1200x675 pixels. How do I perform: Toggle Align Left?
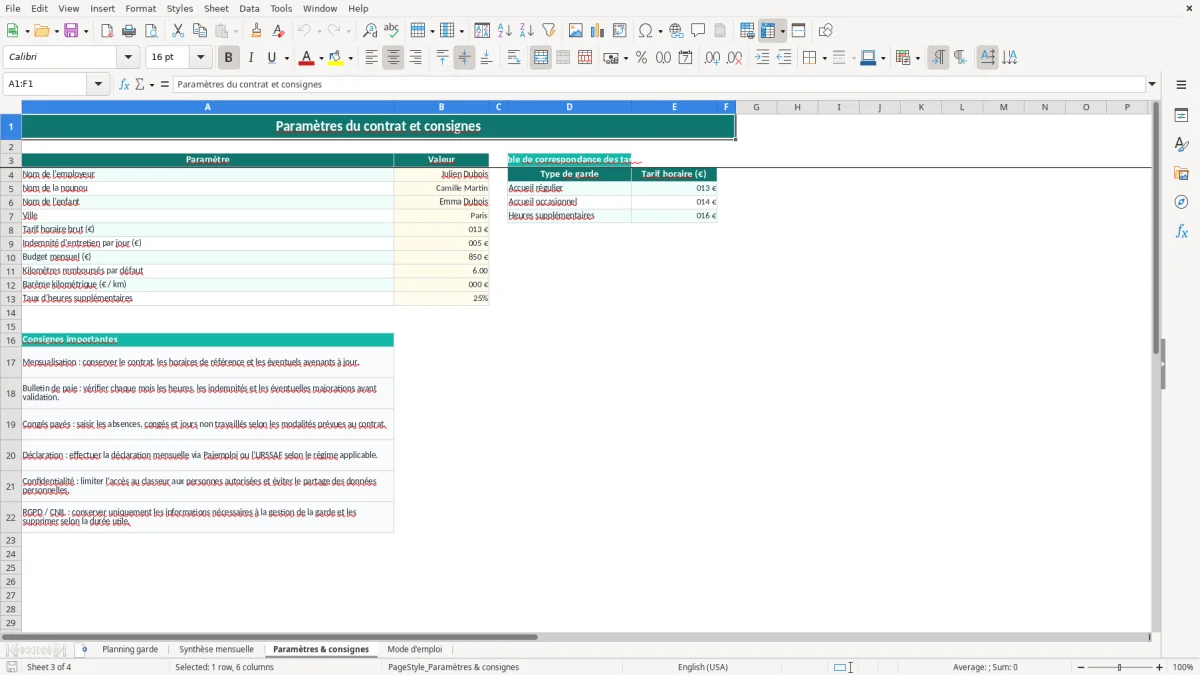(x=371, y=58)
